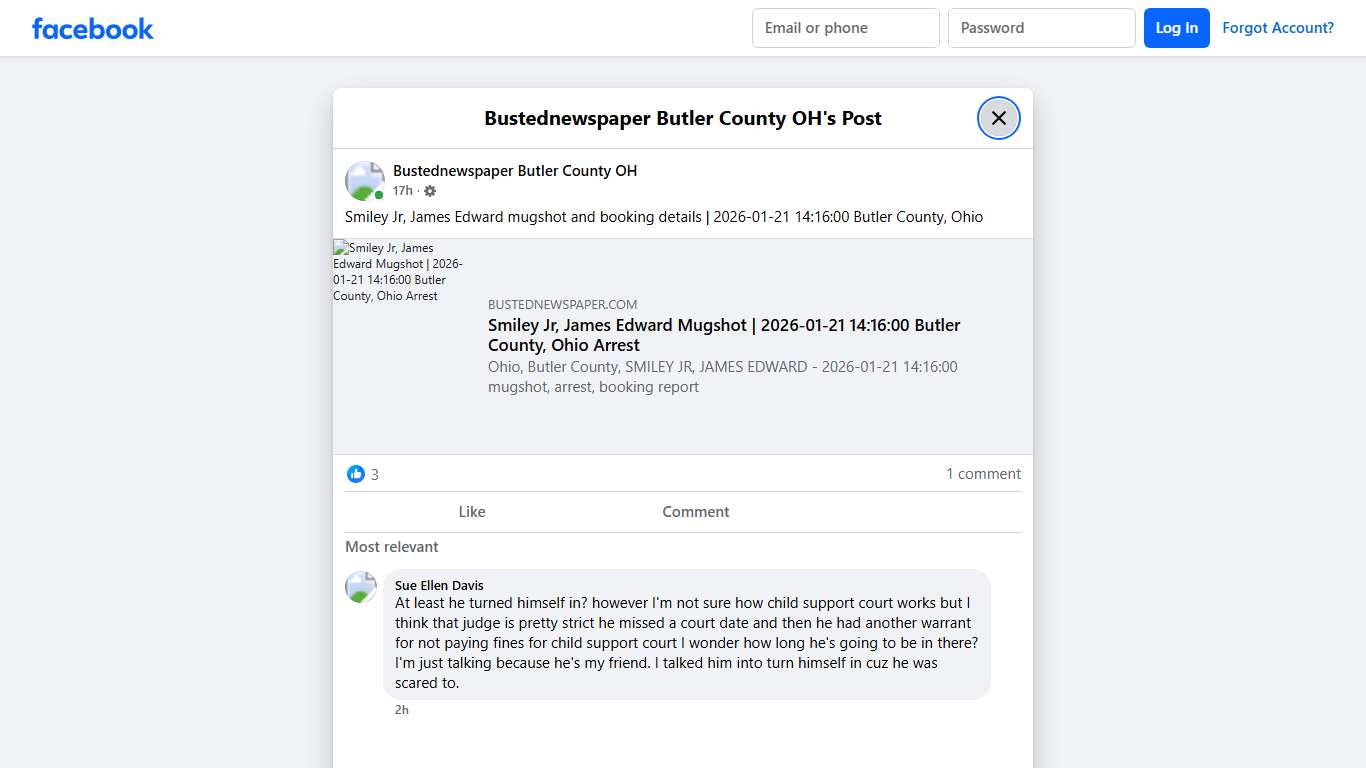This screenshot has width=1366, height=768.
Task: Expand the 1 comment link
Action: click(x=983, y=473)
